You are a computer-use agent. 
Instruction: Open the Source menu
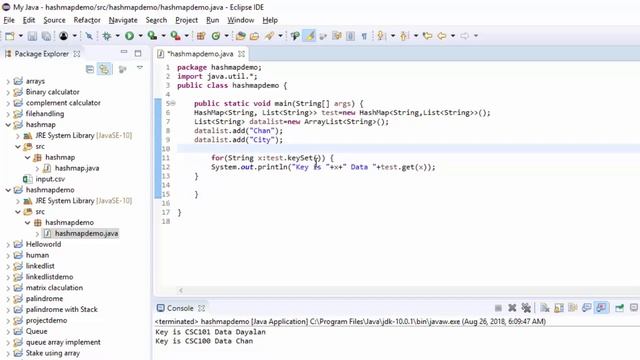point(54,20)
